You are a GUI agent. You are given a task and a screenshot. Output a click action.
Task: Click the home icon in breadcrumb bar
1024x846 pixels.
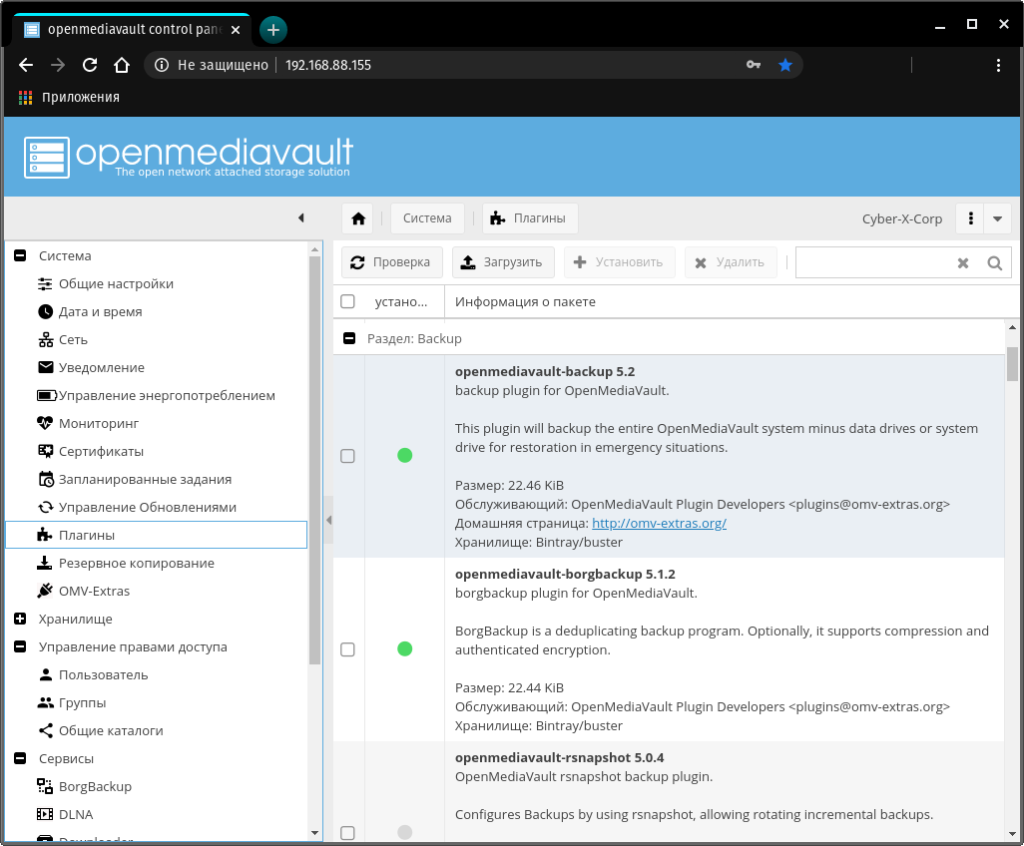click(x=358, y=219)
